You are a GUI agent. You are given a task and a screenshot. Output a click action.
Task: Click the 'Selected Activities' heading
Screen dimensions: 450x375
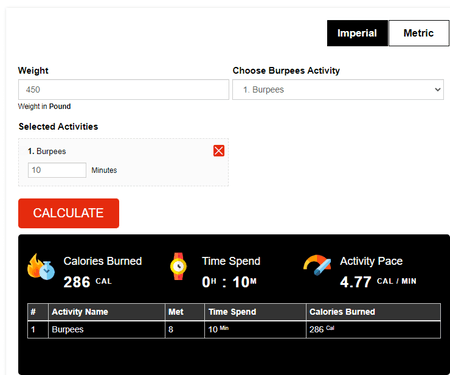[x=58, y=127]
